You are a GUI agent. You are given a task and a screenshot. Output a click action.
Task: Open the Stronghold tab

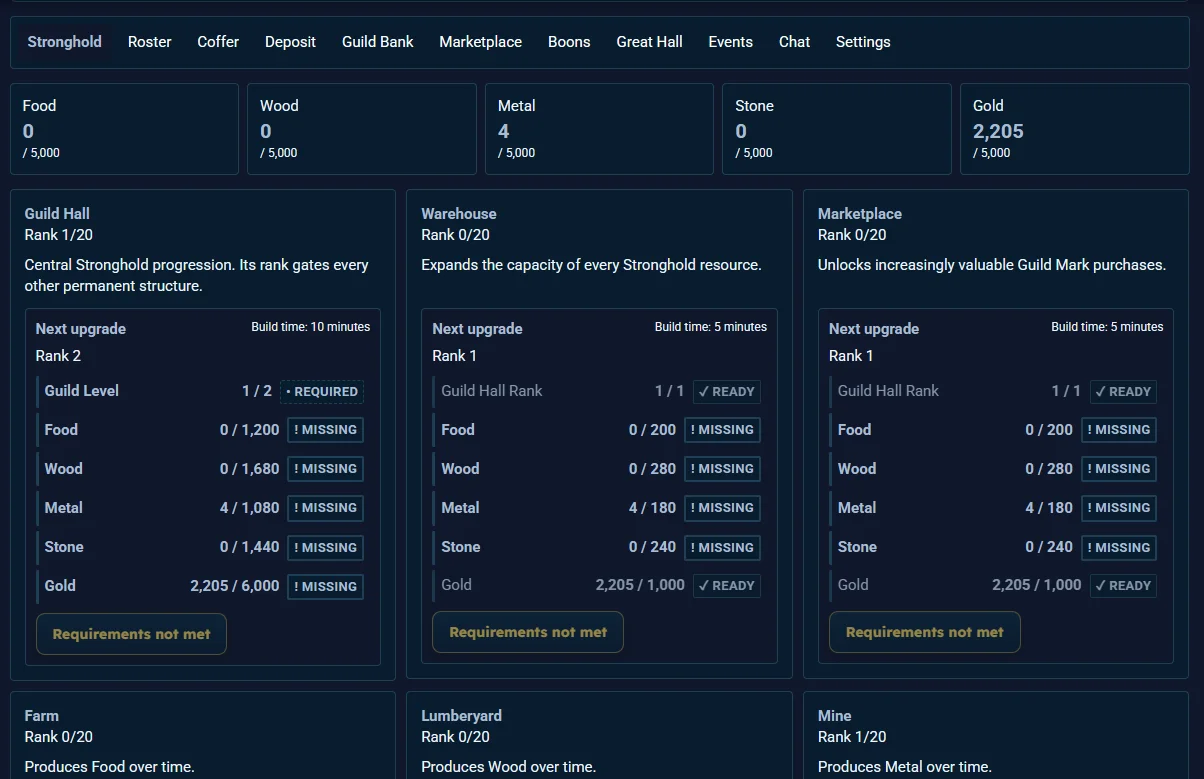pos(64,42)
